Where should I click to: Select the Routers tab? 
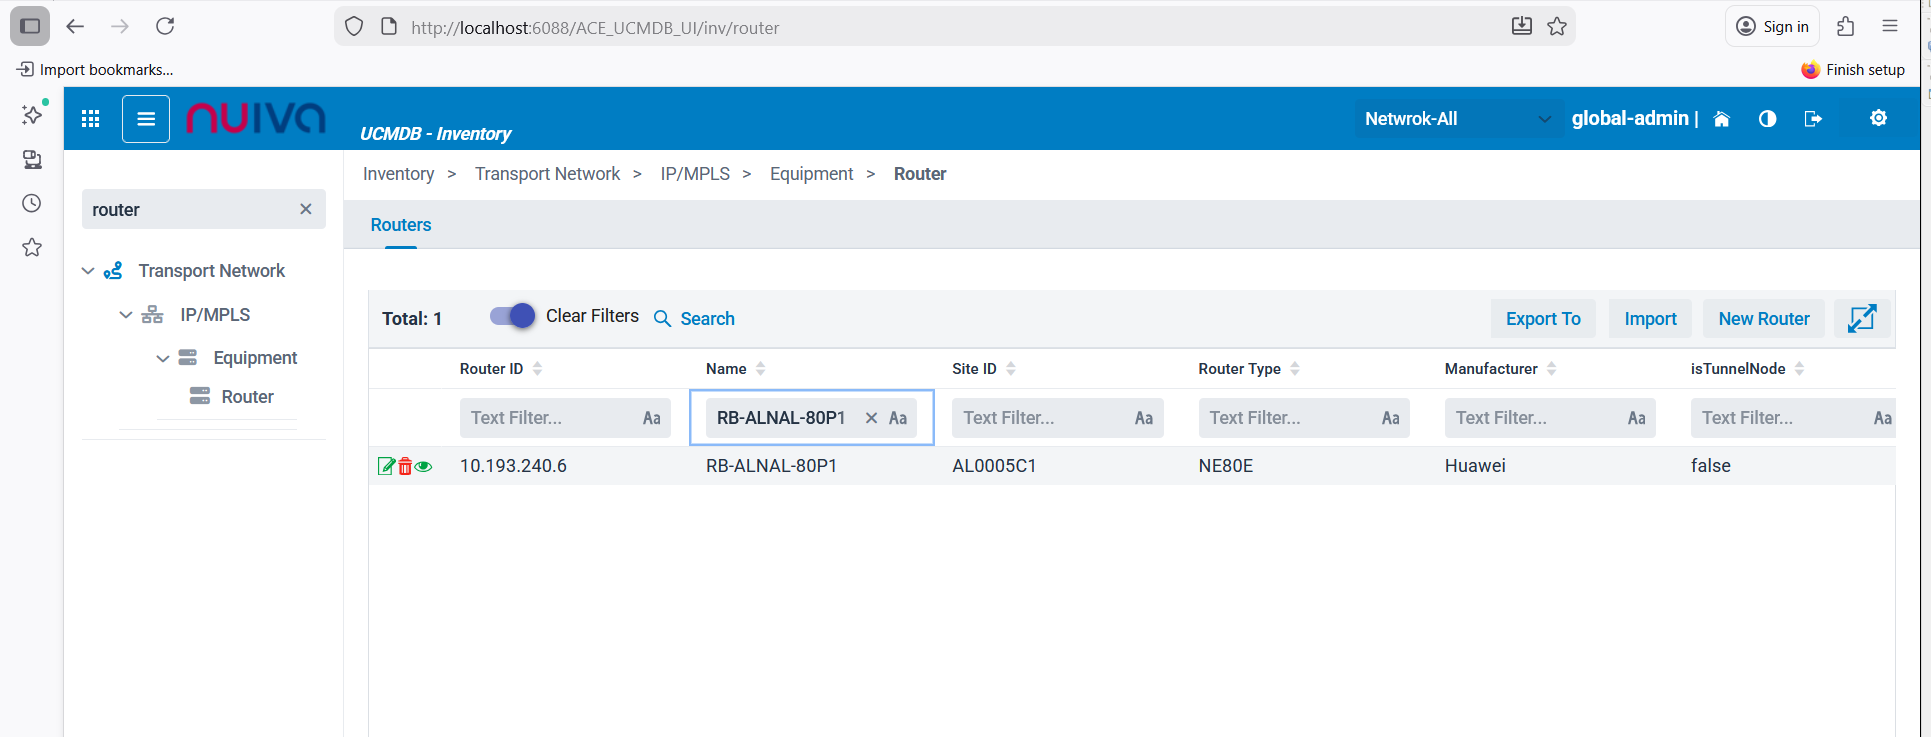pos(401,225)
